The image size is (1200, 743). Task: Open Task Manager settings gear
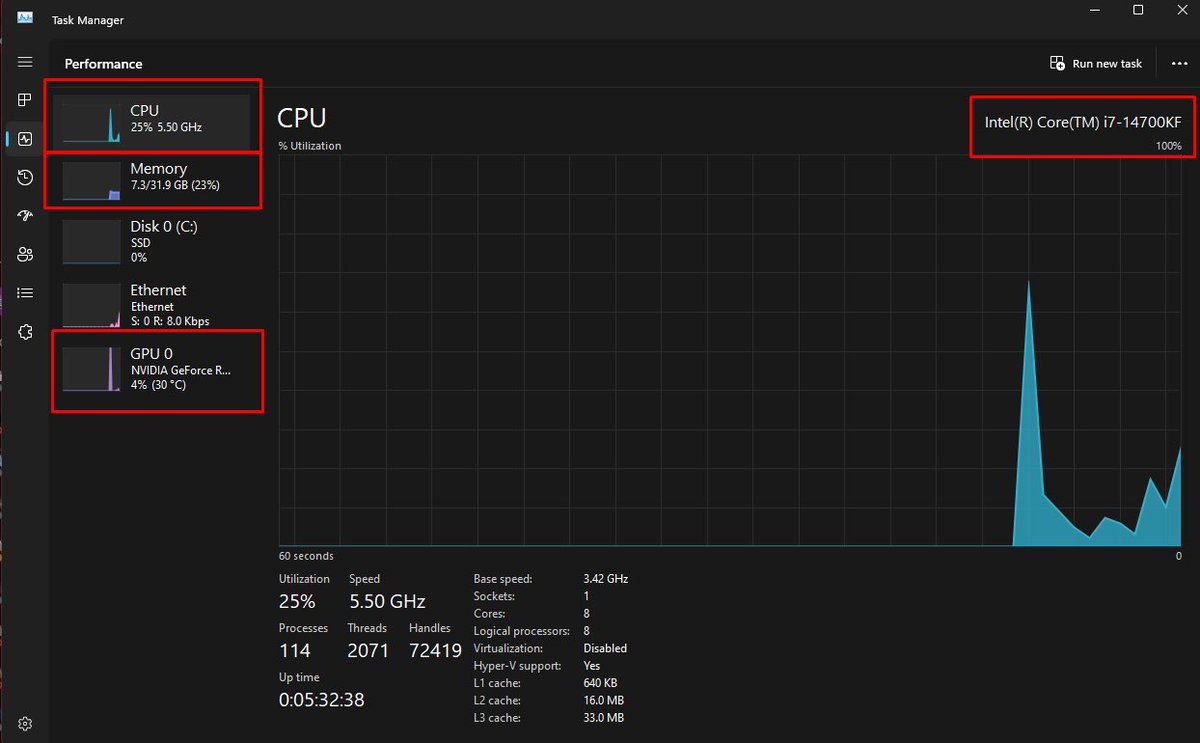[25, 723]
